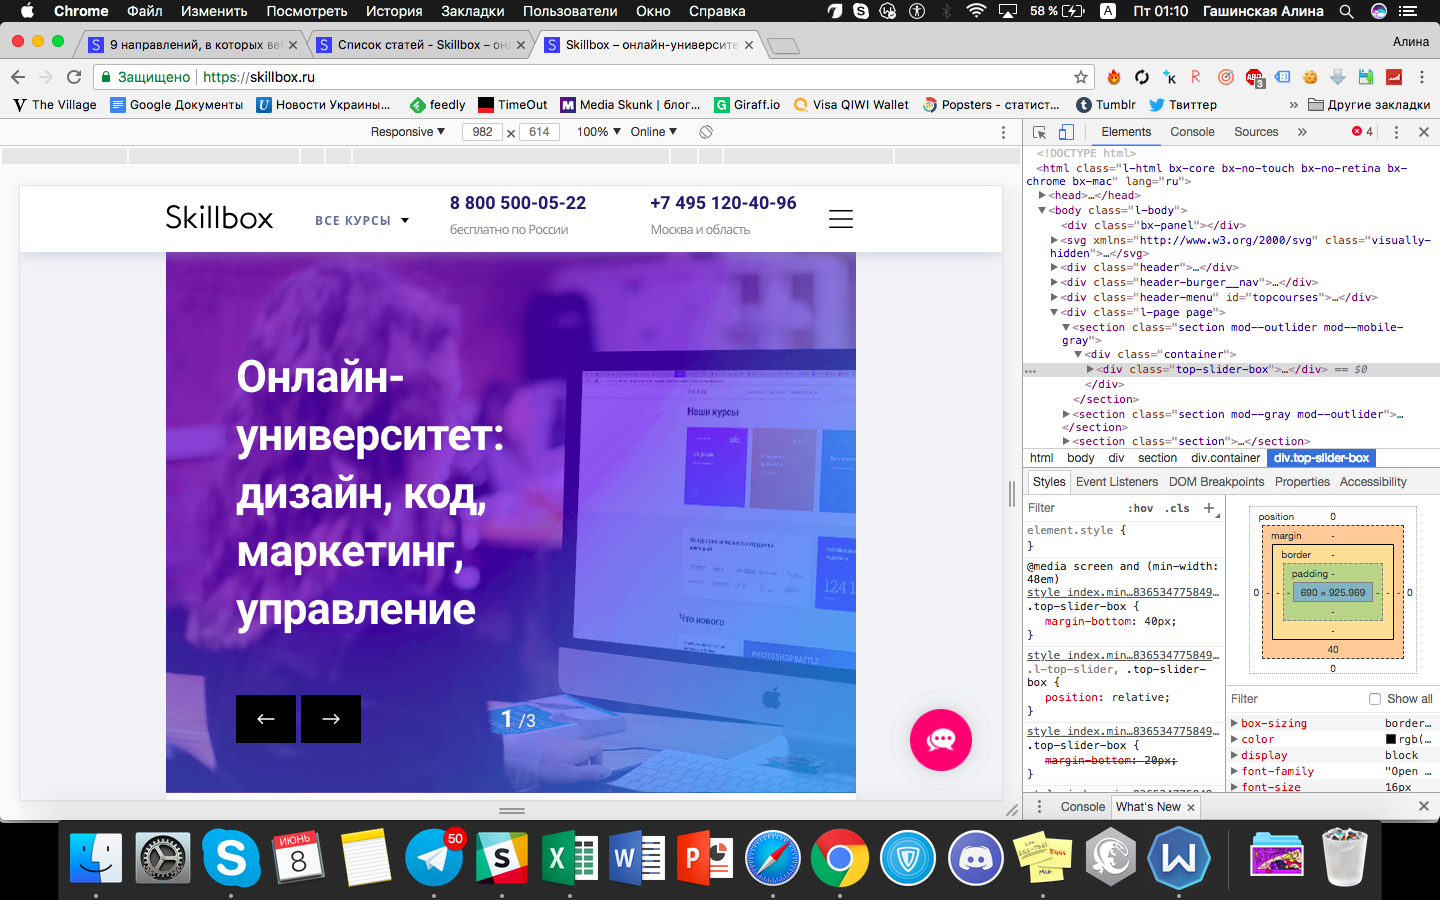View the 4 errors indicator
The width and height of the screenshot is (1440, 900).
click(x=1363, y=132)
